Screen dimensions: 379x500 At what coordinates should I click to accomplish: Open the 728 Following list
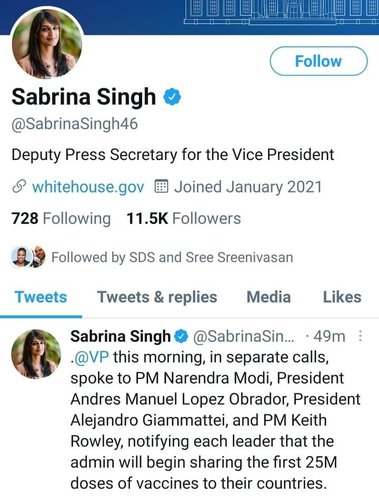click(61, 219)
